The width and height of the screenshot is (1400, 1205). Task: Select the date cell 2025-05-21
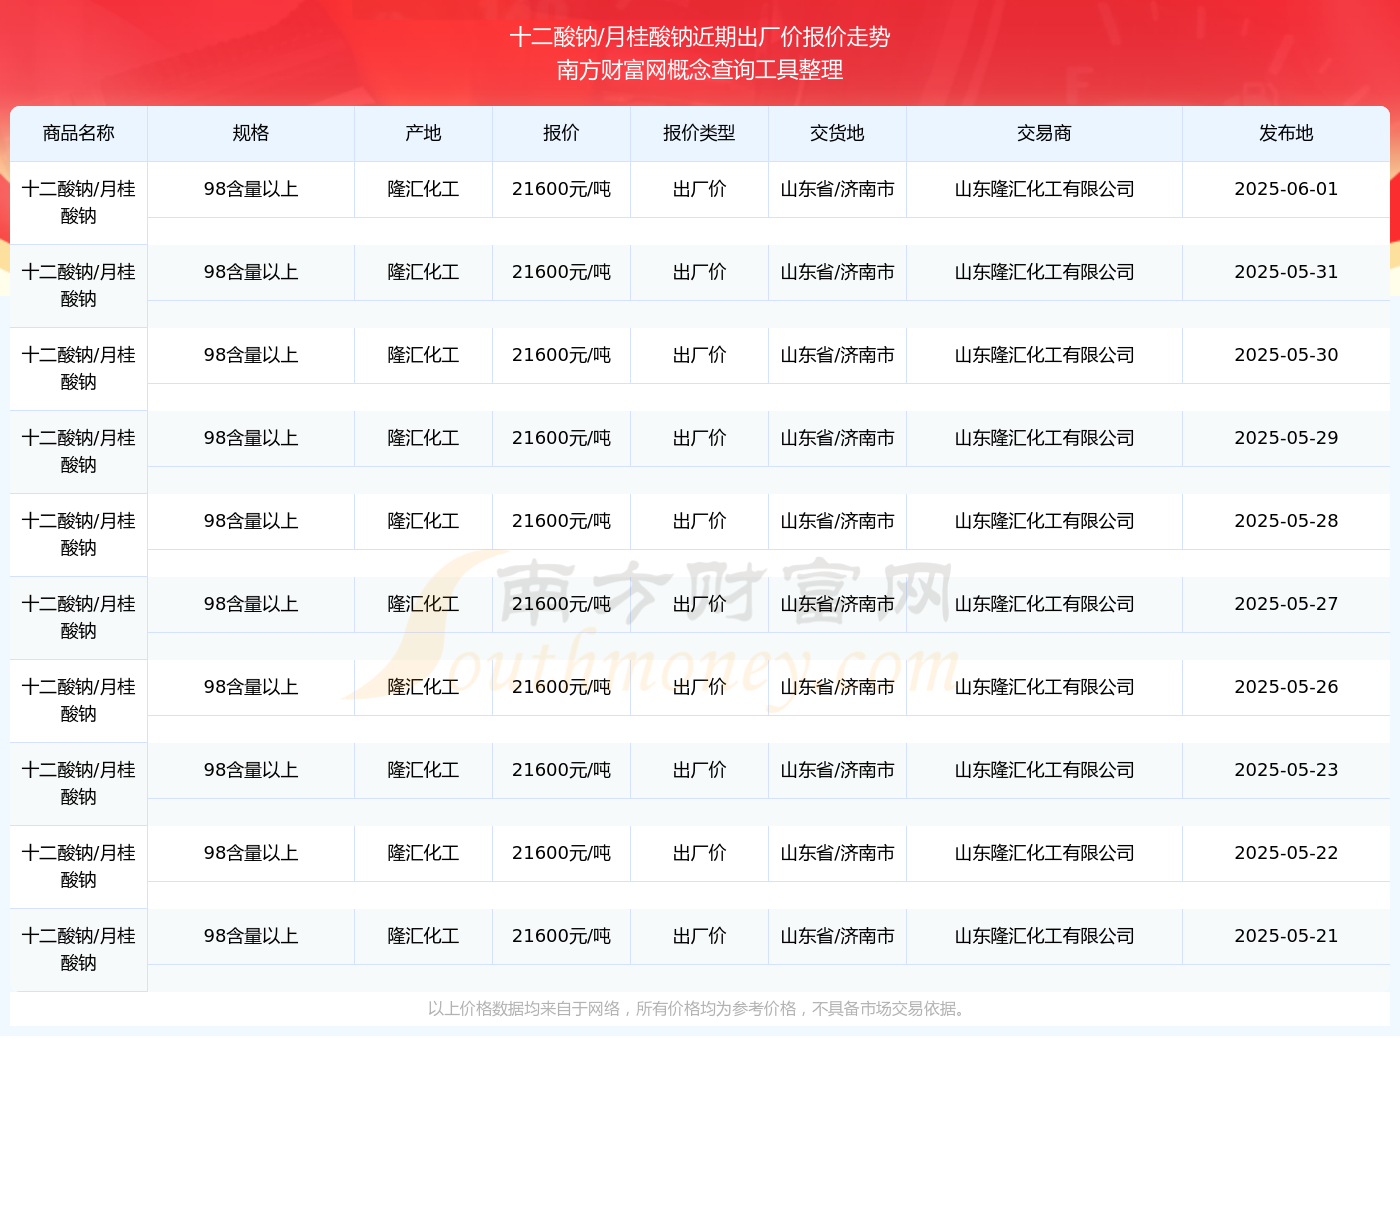(x=1286, y=936)
